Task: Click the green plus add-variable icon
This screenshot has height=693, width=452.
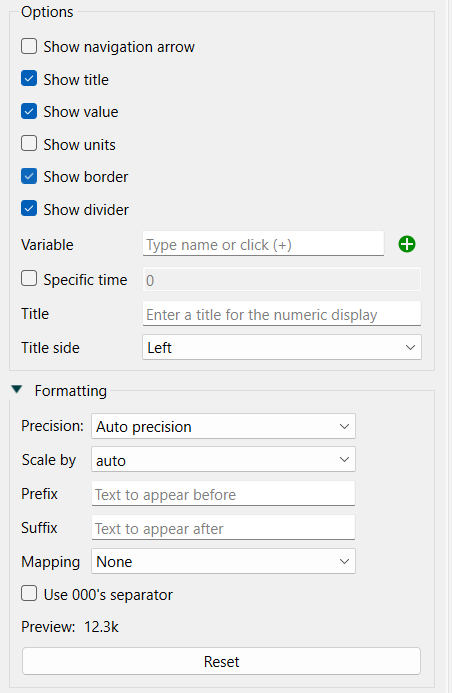Action: tap(406, 244)
